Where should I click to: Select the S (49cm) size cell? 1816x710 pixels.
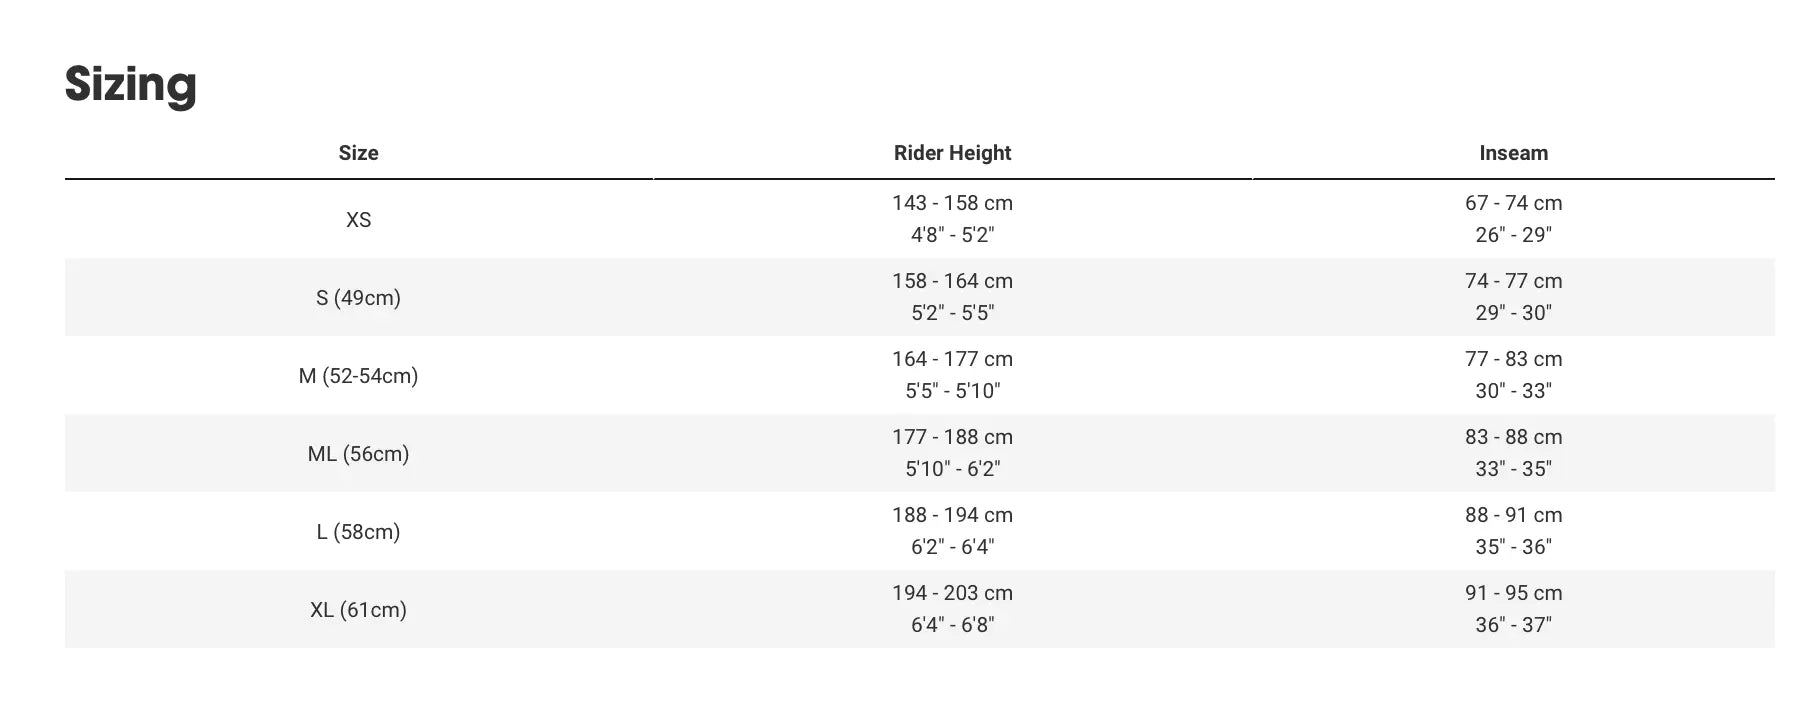pos(358,298)
